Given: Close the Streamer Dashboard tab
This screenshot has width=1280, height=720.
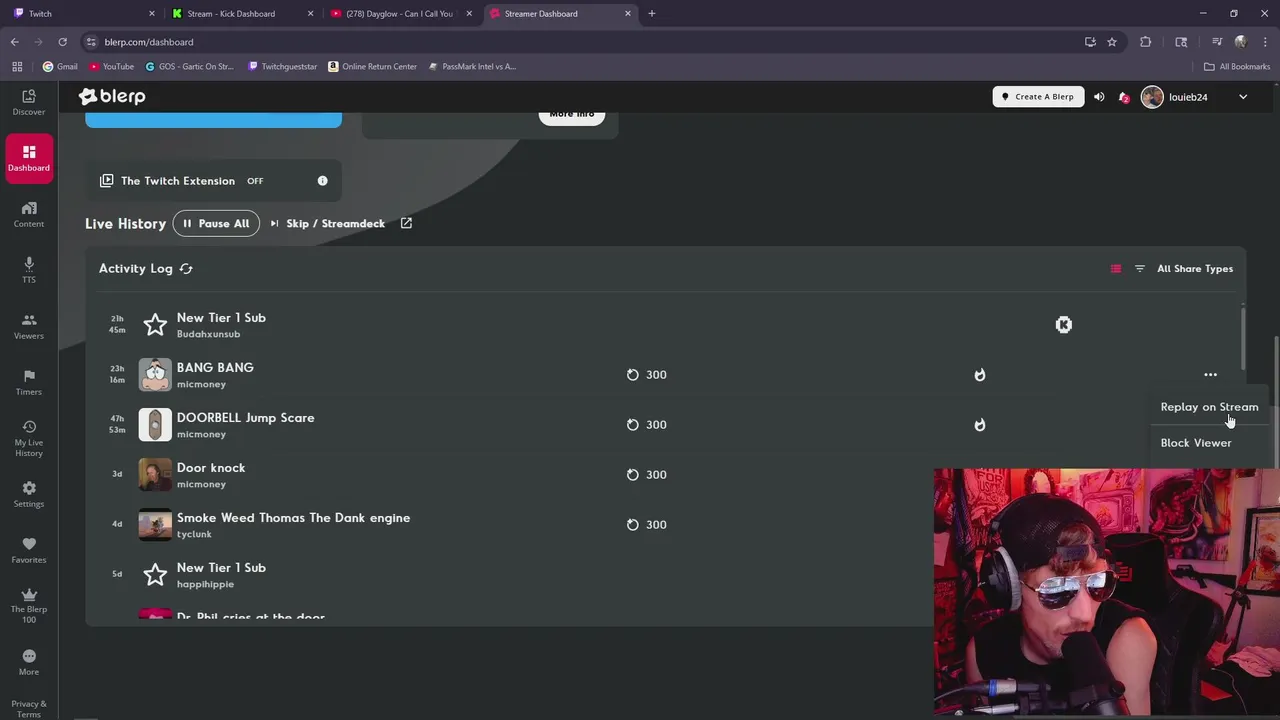Looking at the screenshot, I should click(x=628, y=14).
